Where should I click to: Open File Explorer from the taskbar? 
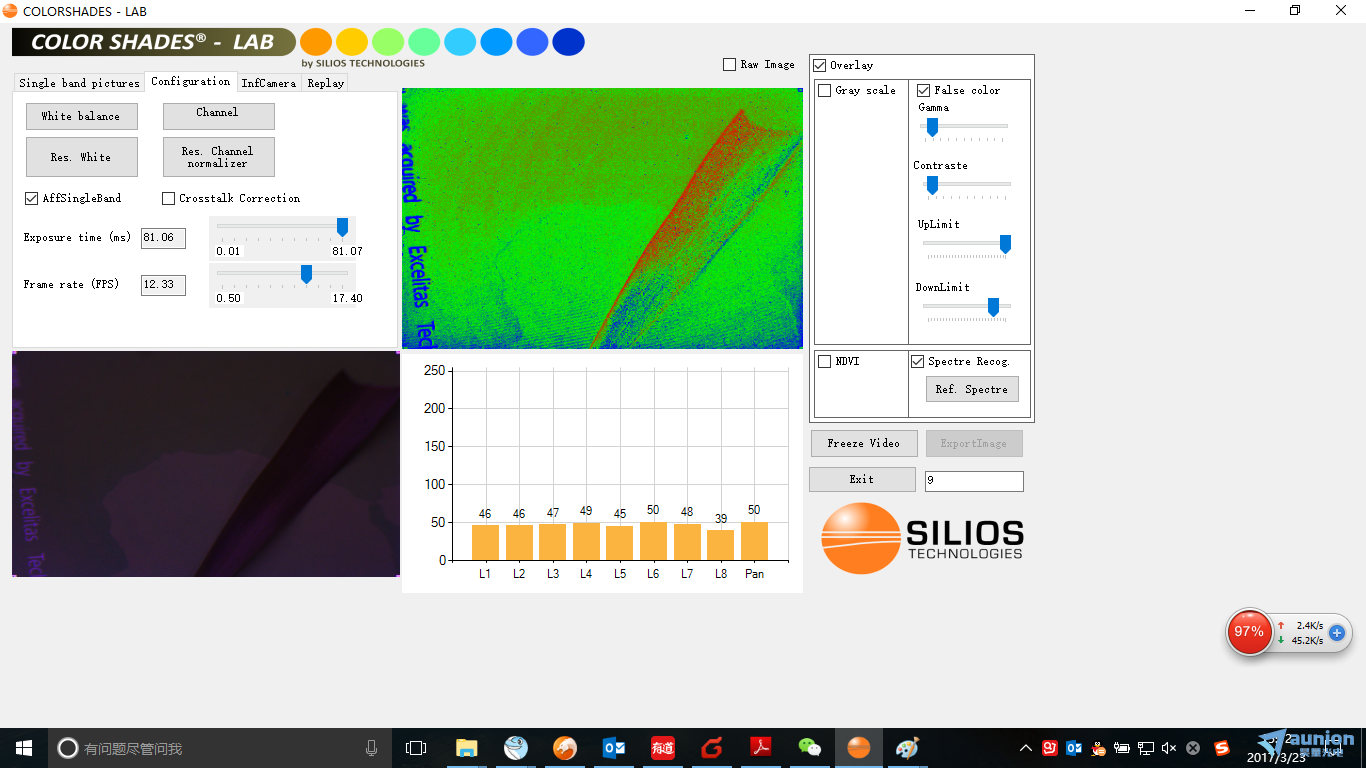pyautogui.click(x=467, y=748)
